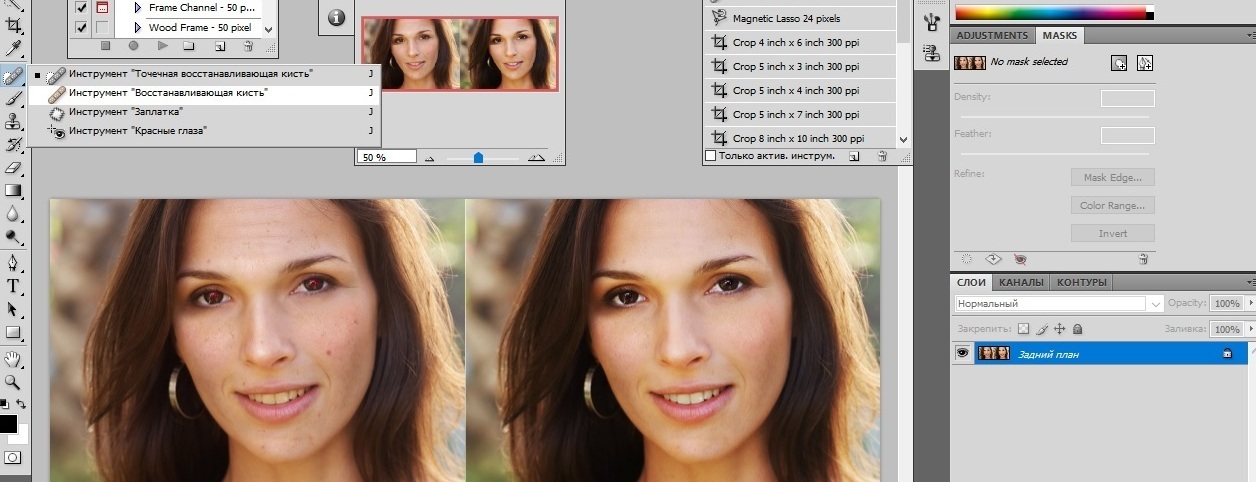Viewport: 1256px width, 482px height.
Task: Select the Eraser tool
Action: pos(14,167)
